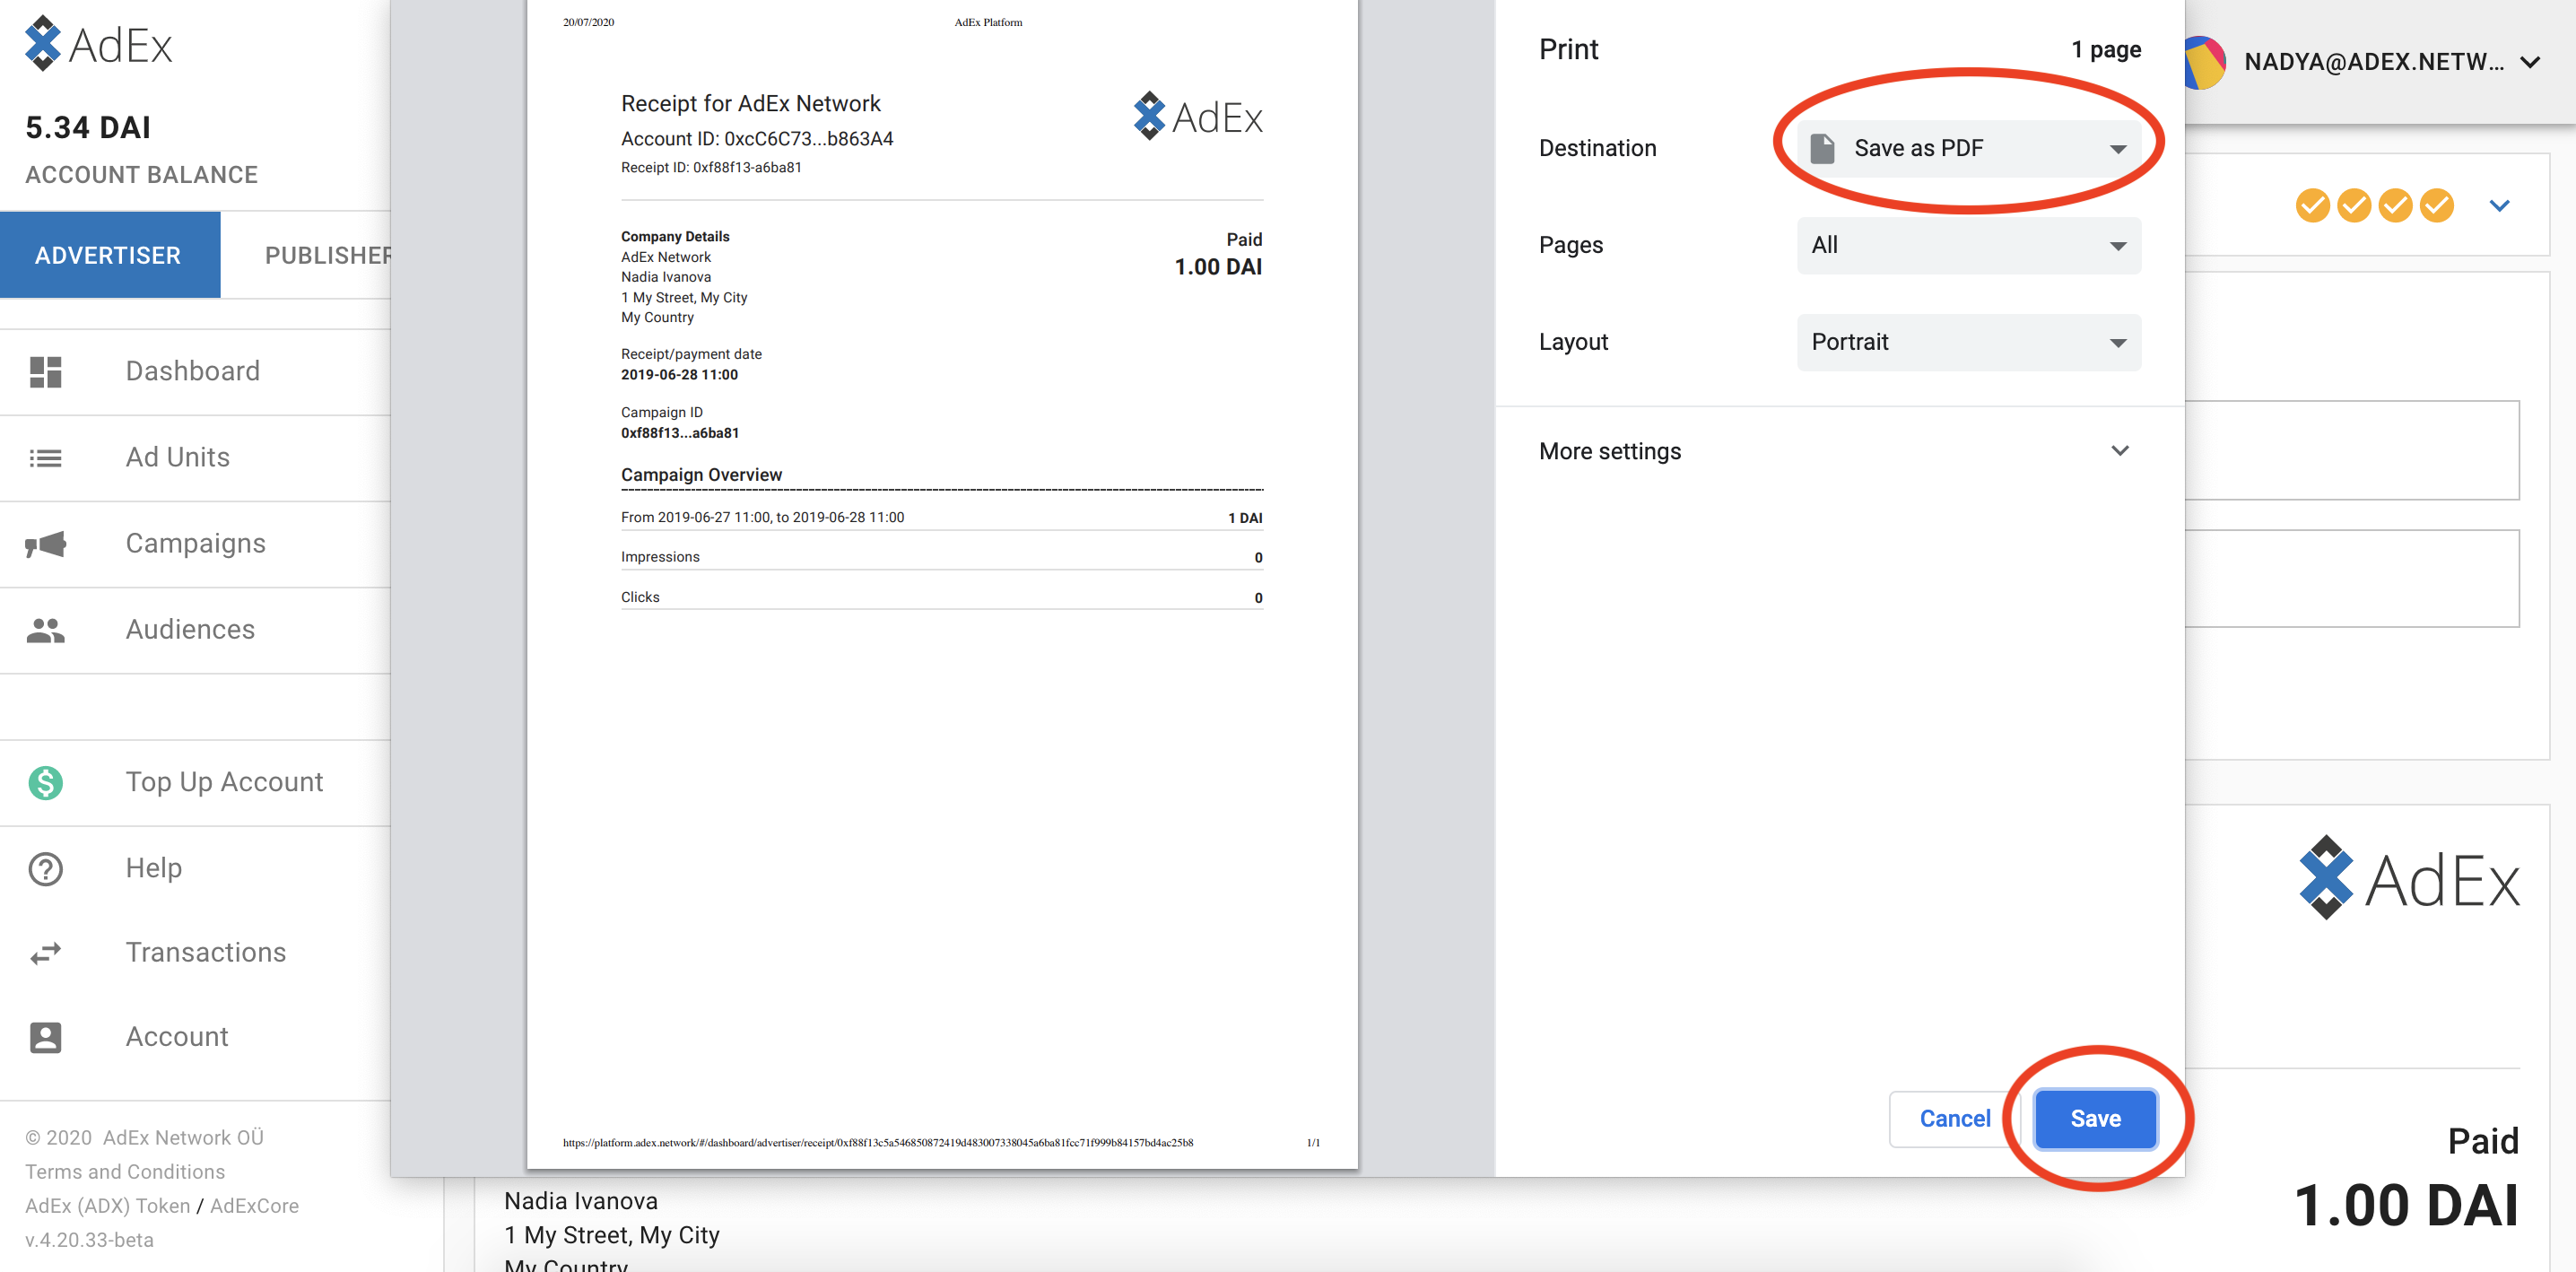The image size is (2576, 1272).
Task: Click the AdEx logo in print preview
Action: coord(1198,116)
